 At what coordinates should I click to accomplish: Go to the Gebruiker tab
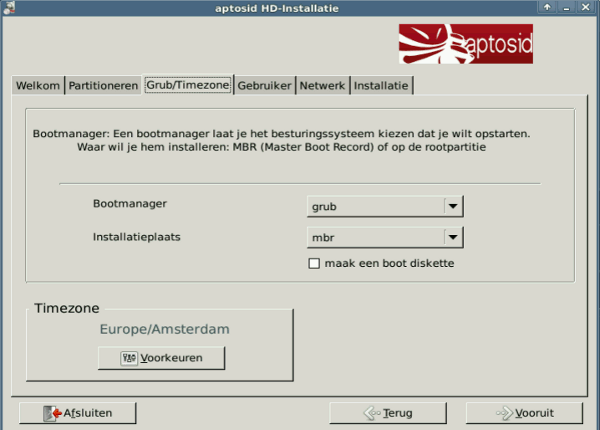264,86
